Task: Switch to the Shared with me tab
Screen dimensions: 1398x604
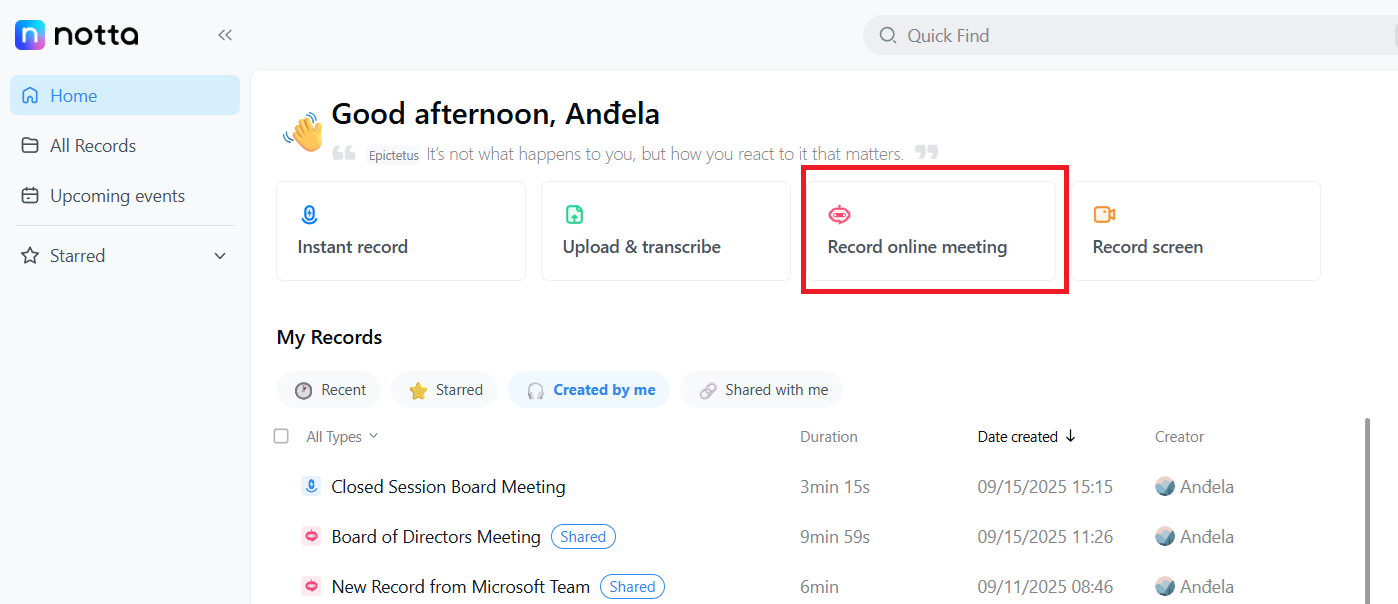Action: (762, 390)
